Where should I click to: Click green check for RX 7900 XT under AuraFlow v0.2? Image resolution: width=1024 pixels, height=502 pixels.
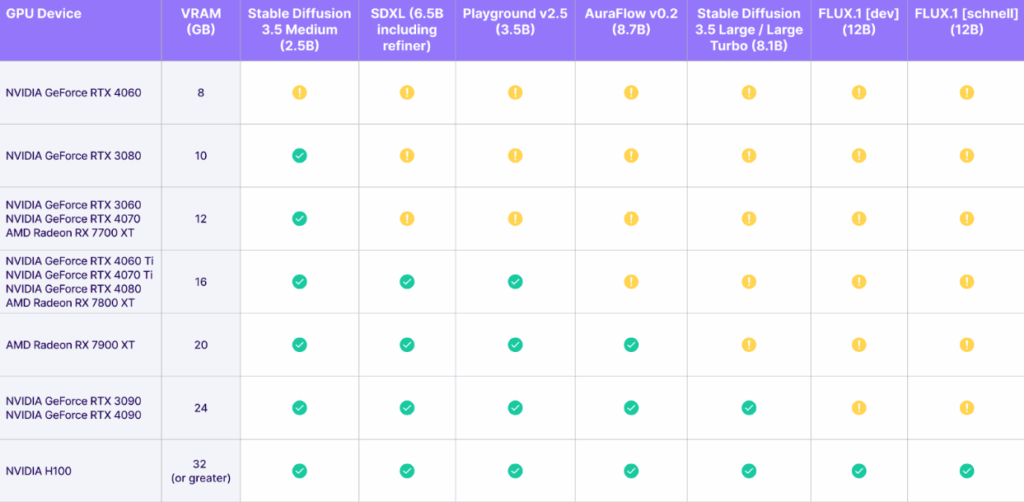631,345
